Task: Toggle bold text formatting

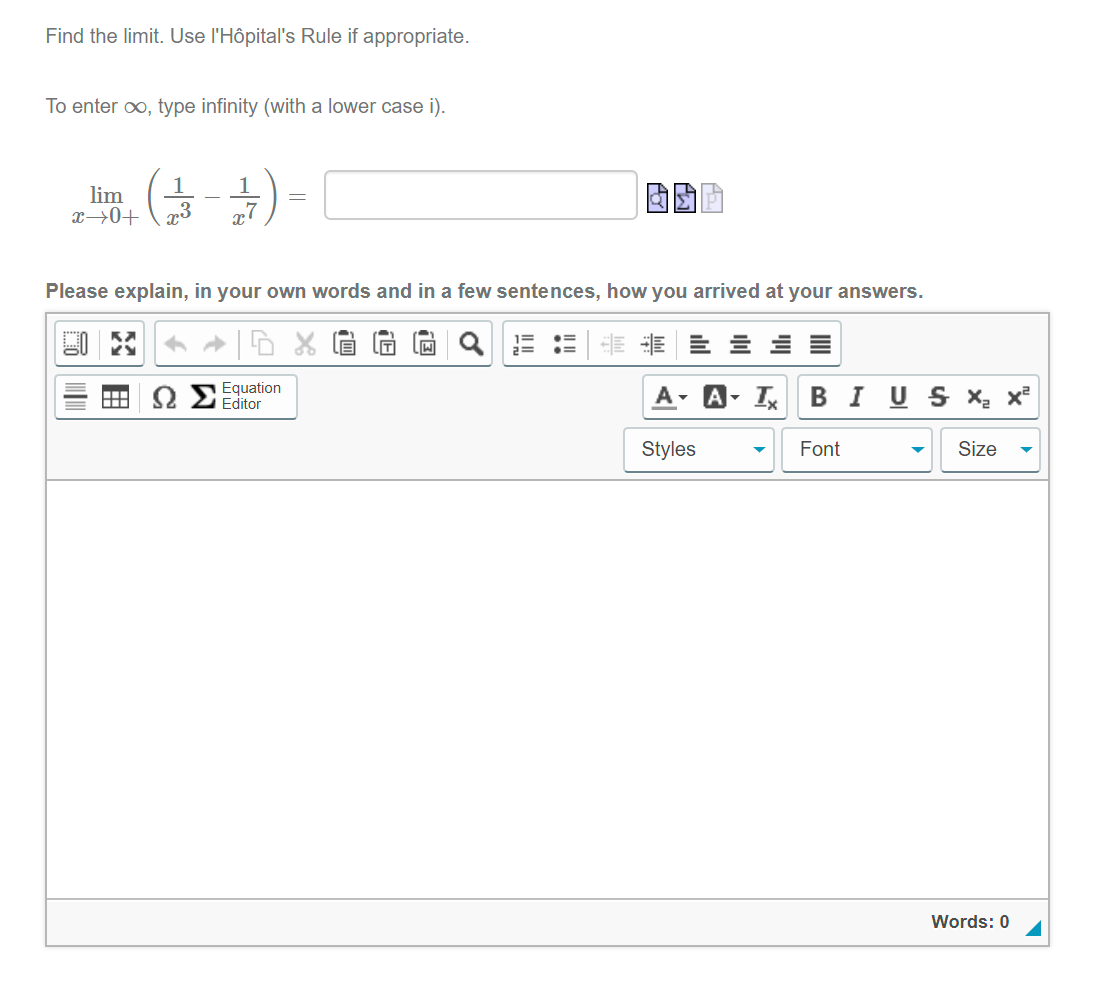Action: click(x=818, y=397)
